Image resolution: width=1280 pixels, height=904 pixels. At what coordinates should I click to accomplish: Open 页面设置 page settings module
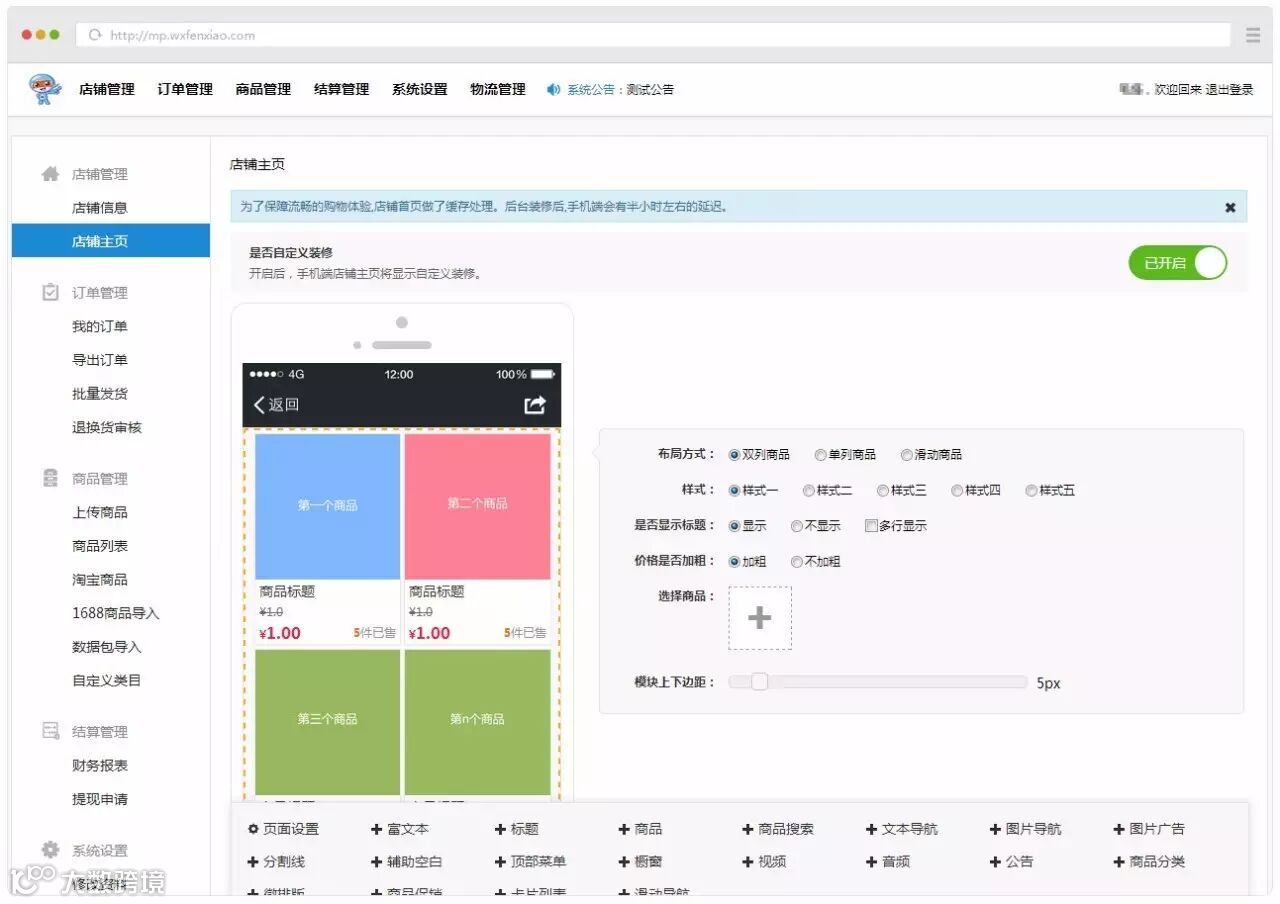click(284, 829)
